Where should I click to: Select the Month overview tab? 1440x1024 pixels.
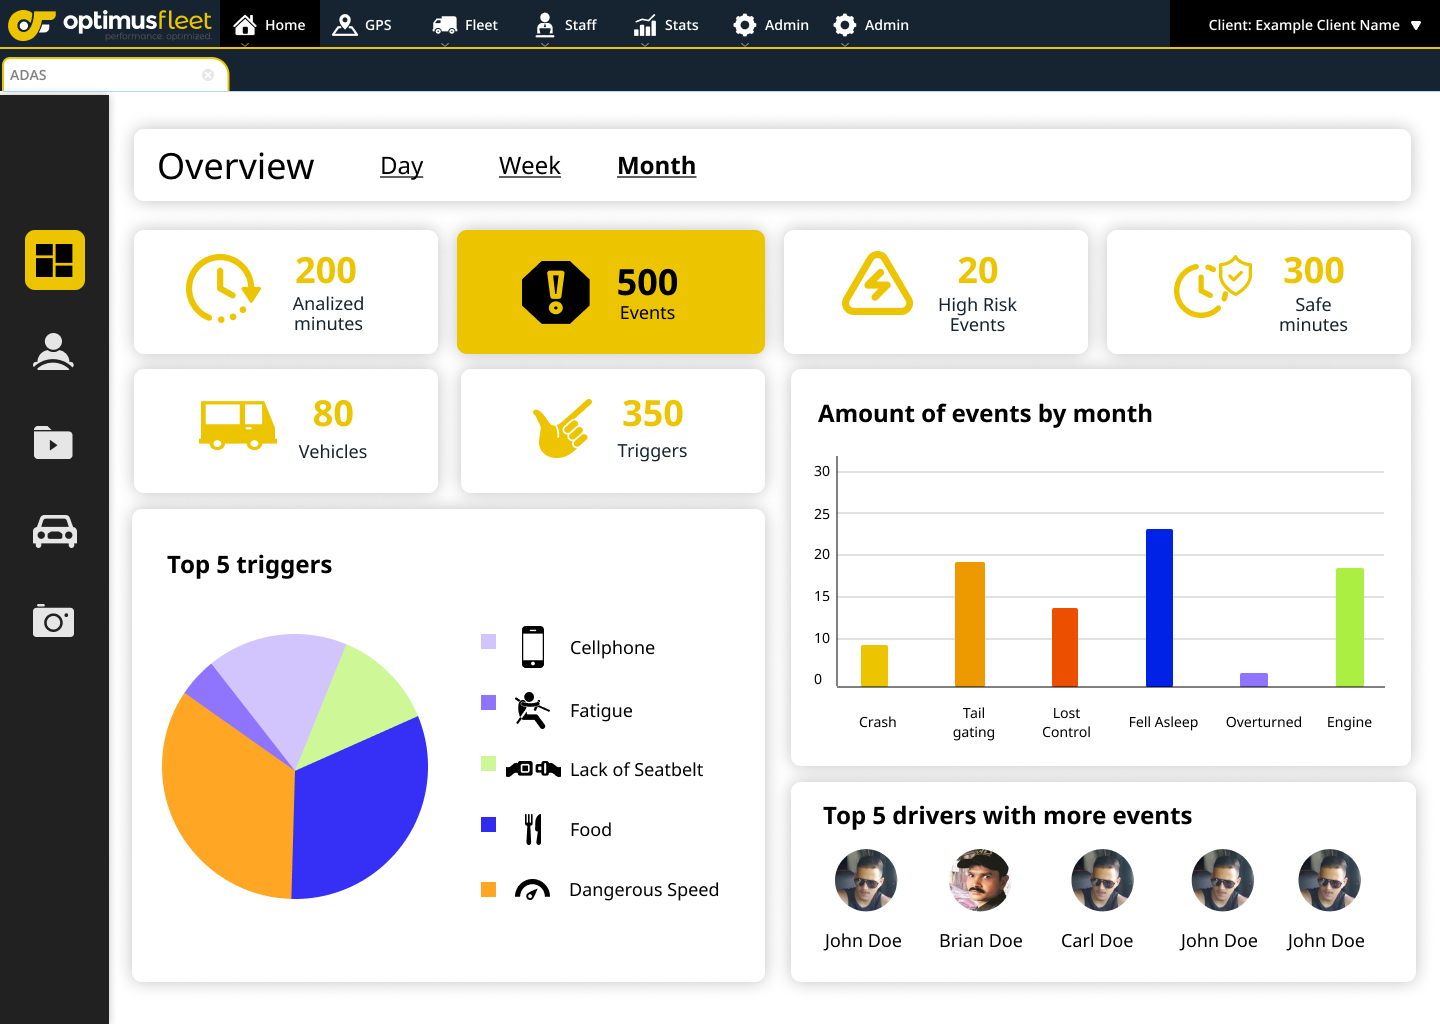click(x=656, y=166)
